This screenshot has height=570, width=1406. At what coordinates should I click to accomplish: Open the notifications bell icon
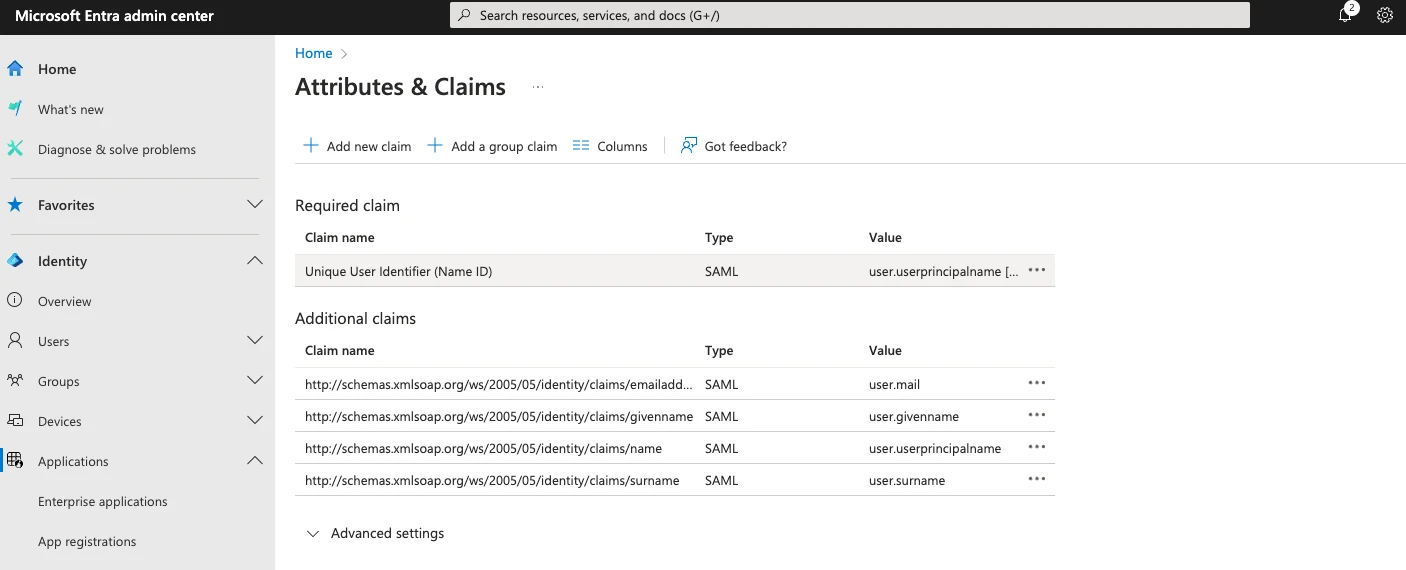[x=1345, y=15]
